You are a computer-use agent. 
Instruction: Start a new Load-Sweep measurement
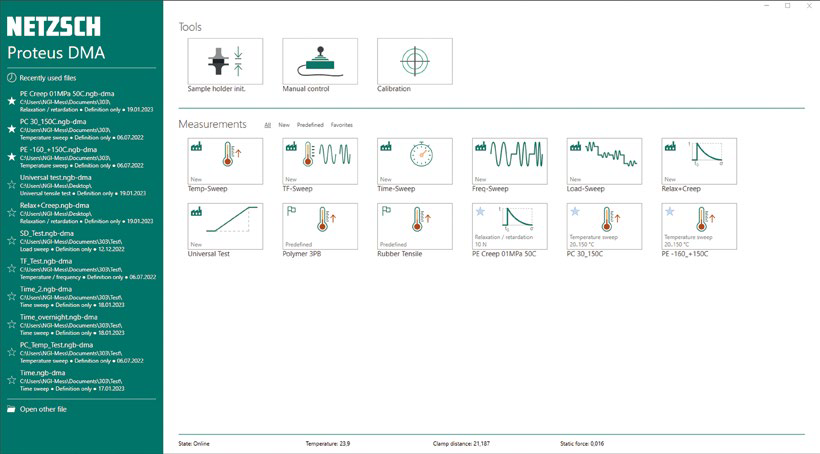pyautogui.click(x=605, y=161)
